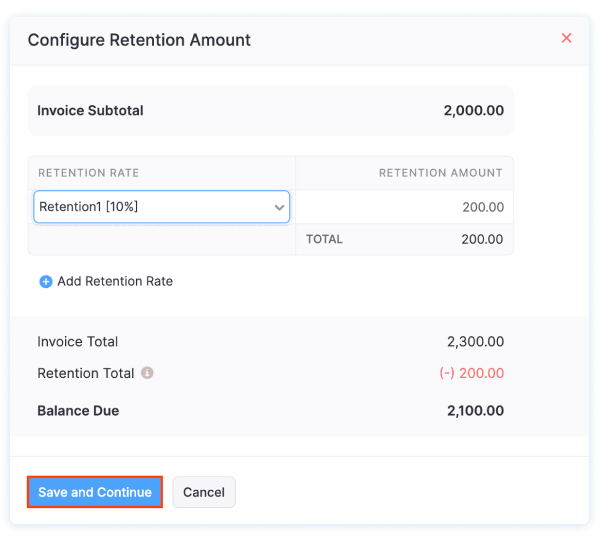Click the Invoice Total label

point(77,342)
